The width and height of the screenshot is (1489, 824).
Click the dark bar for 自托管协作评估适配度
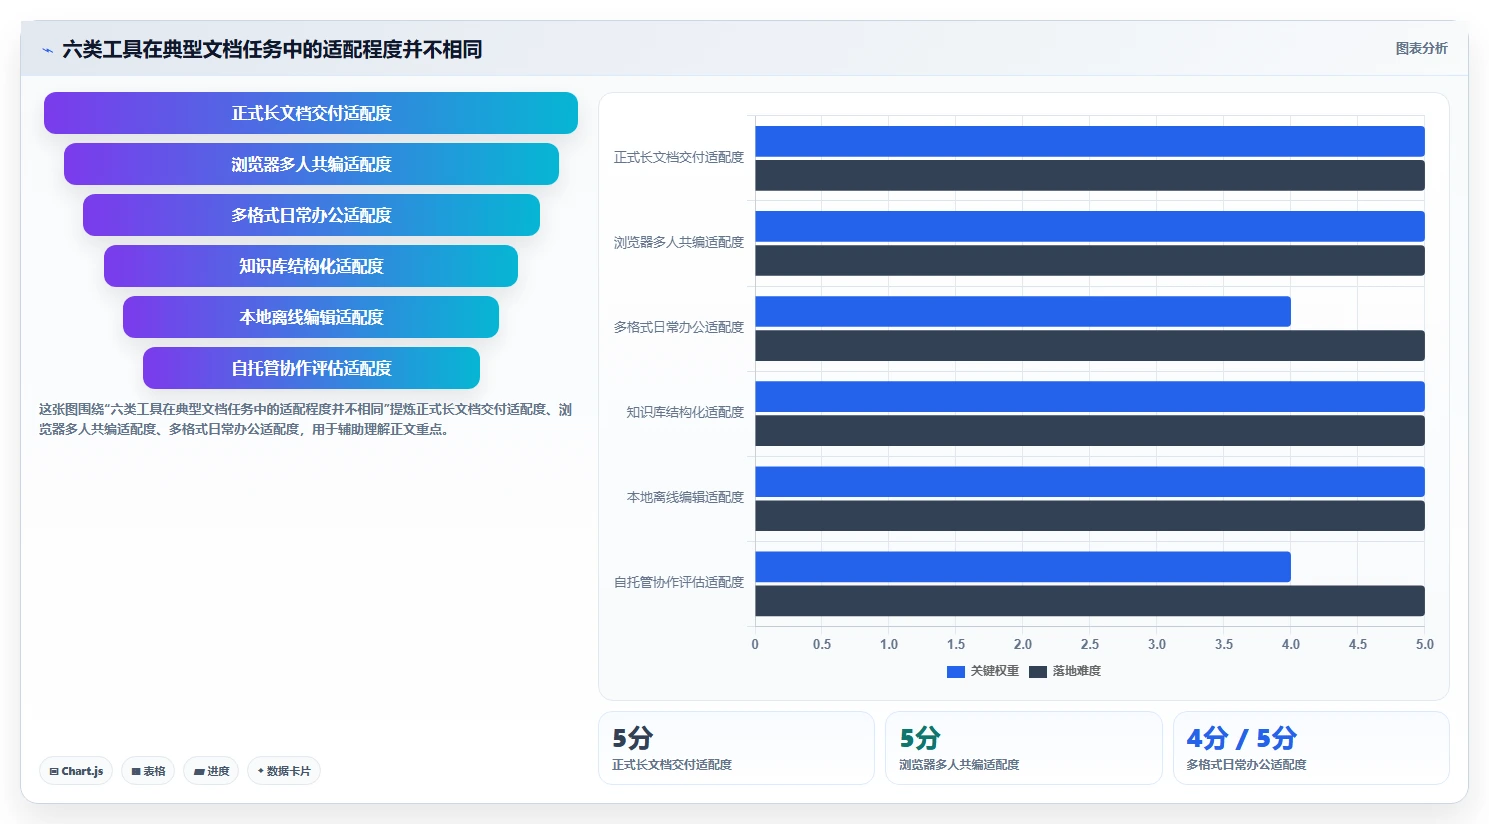click(1090, 600)
